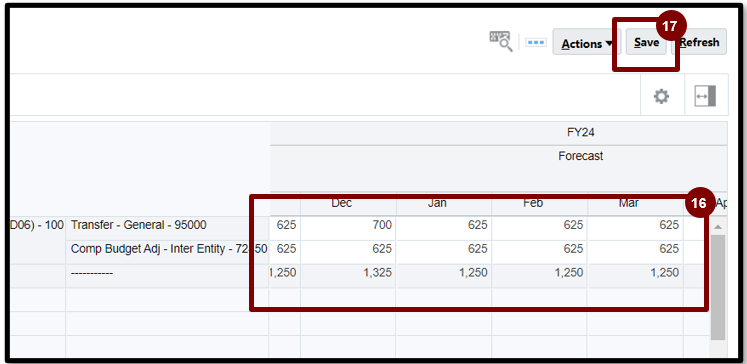Select the Transfer - General - 95000 row
The height and width of the screenshot is (364, 747).
(167, 228)
